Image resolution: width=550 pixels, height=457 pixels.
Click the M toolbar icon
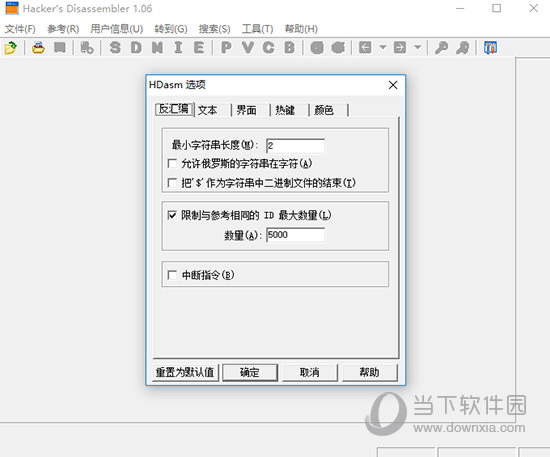point(157,47)
